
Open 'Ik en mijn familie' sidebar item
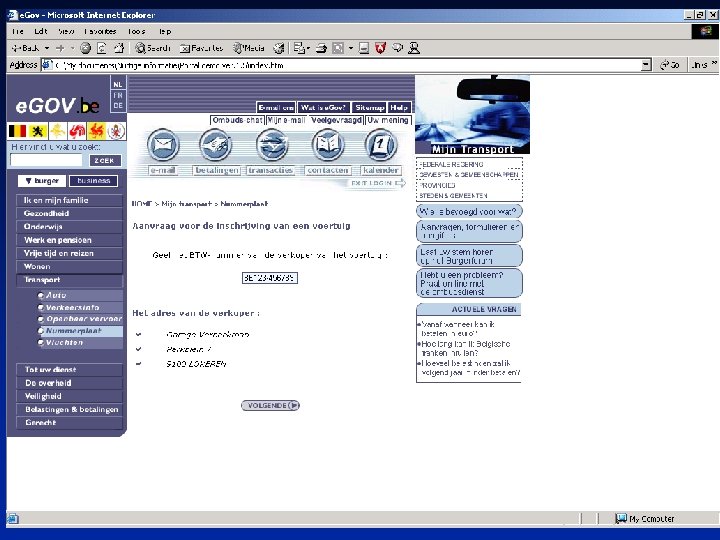tap(69, 200)
